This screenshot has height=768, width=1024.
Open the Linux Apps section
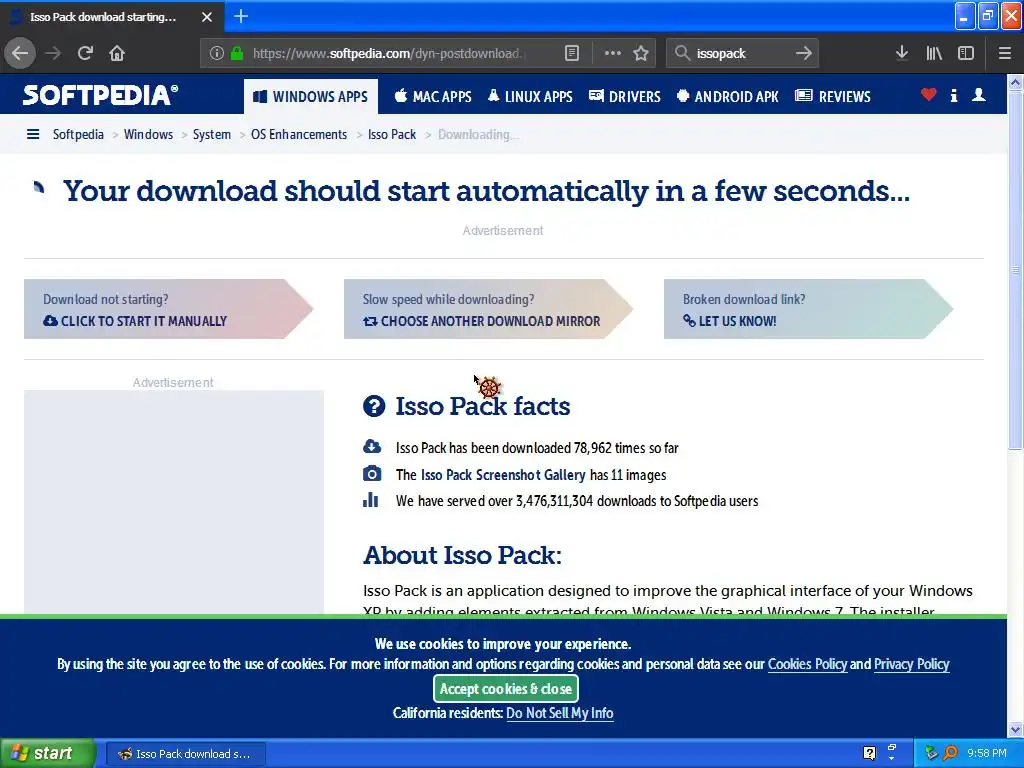pyautogui.click(x=530, y=97)
